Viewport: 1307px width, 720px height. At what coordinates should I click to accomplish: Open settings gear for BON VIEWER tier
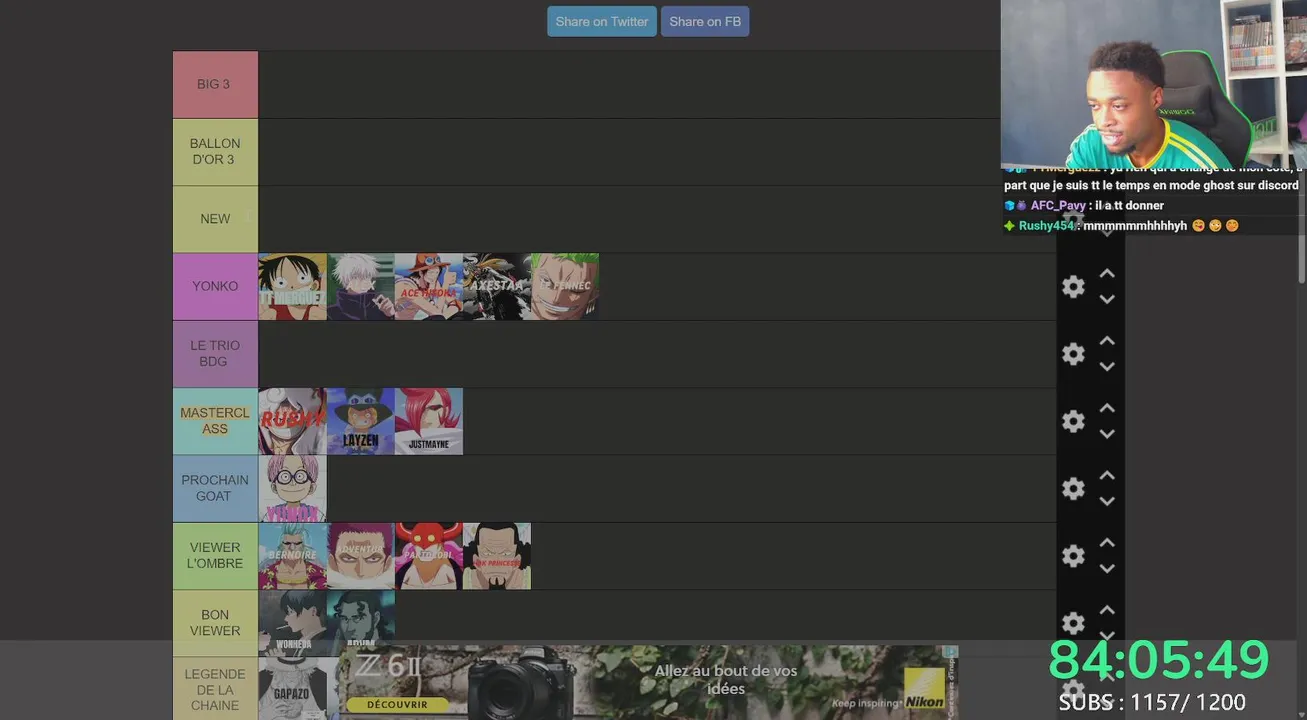coord(1073,623)
